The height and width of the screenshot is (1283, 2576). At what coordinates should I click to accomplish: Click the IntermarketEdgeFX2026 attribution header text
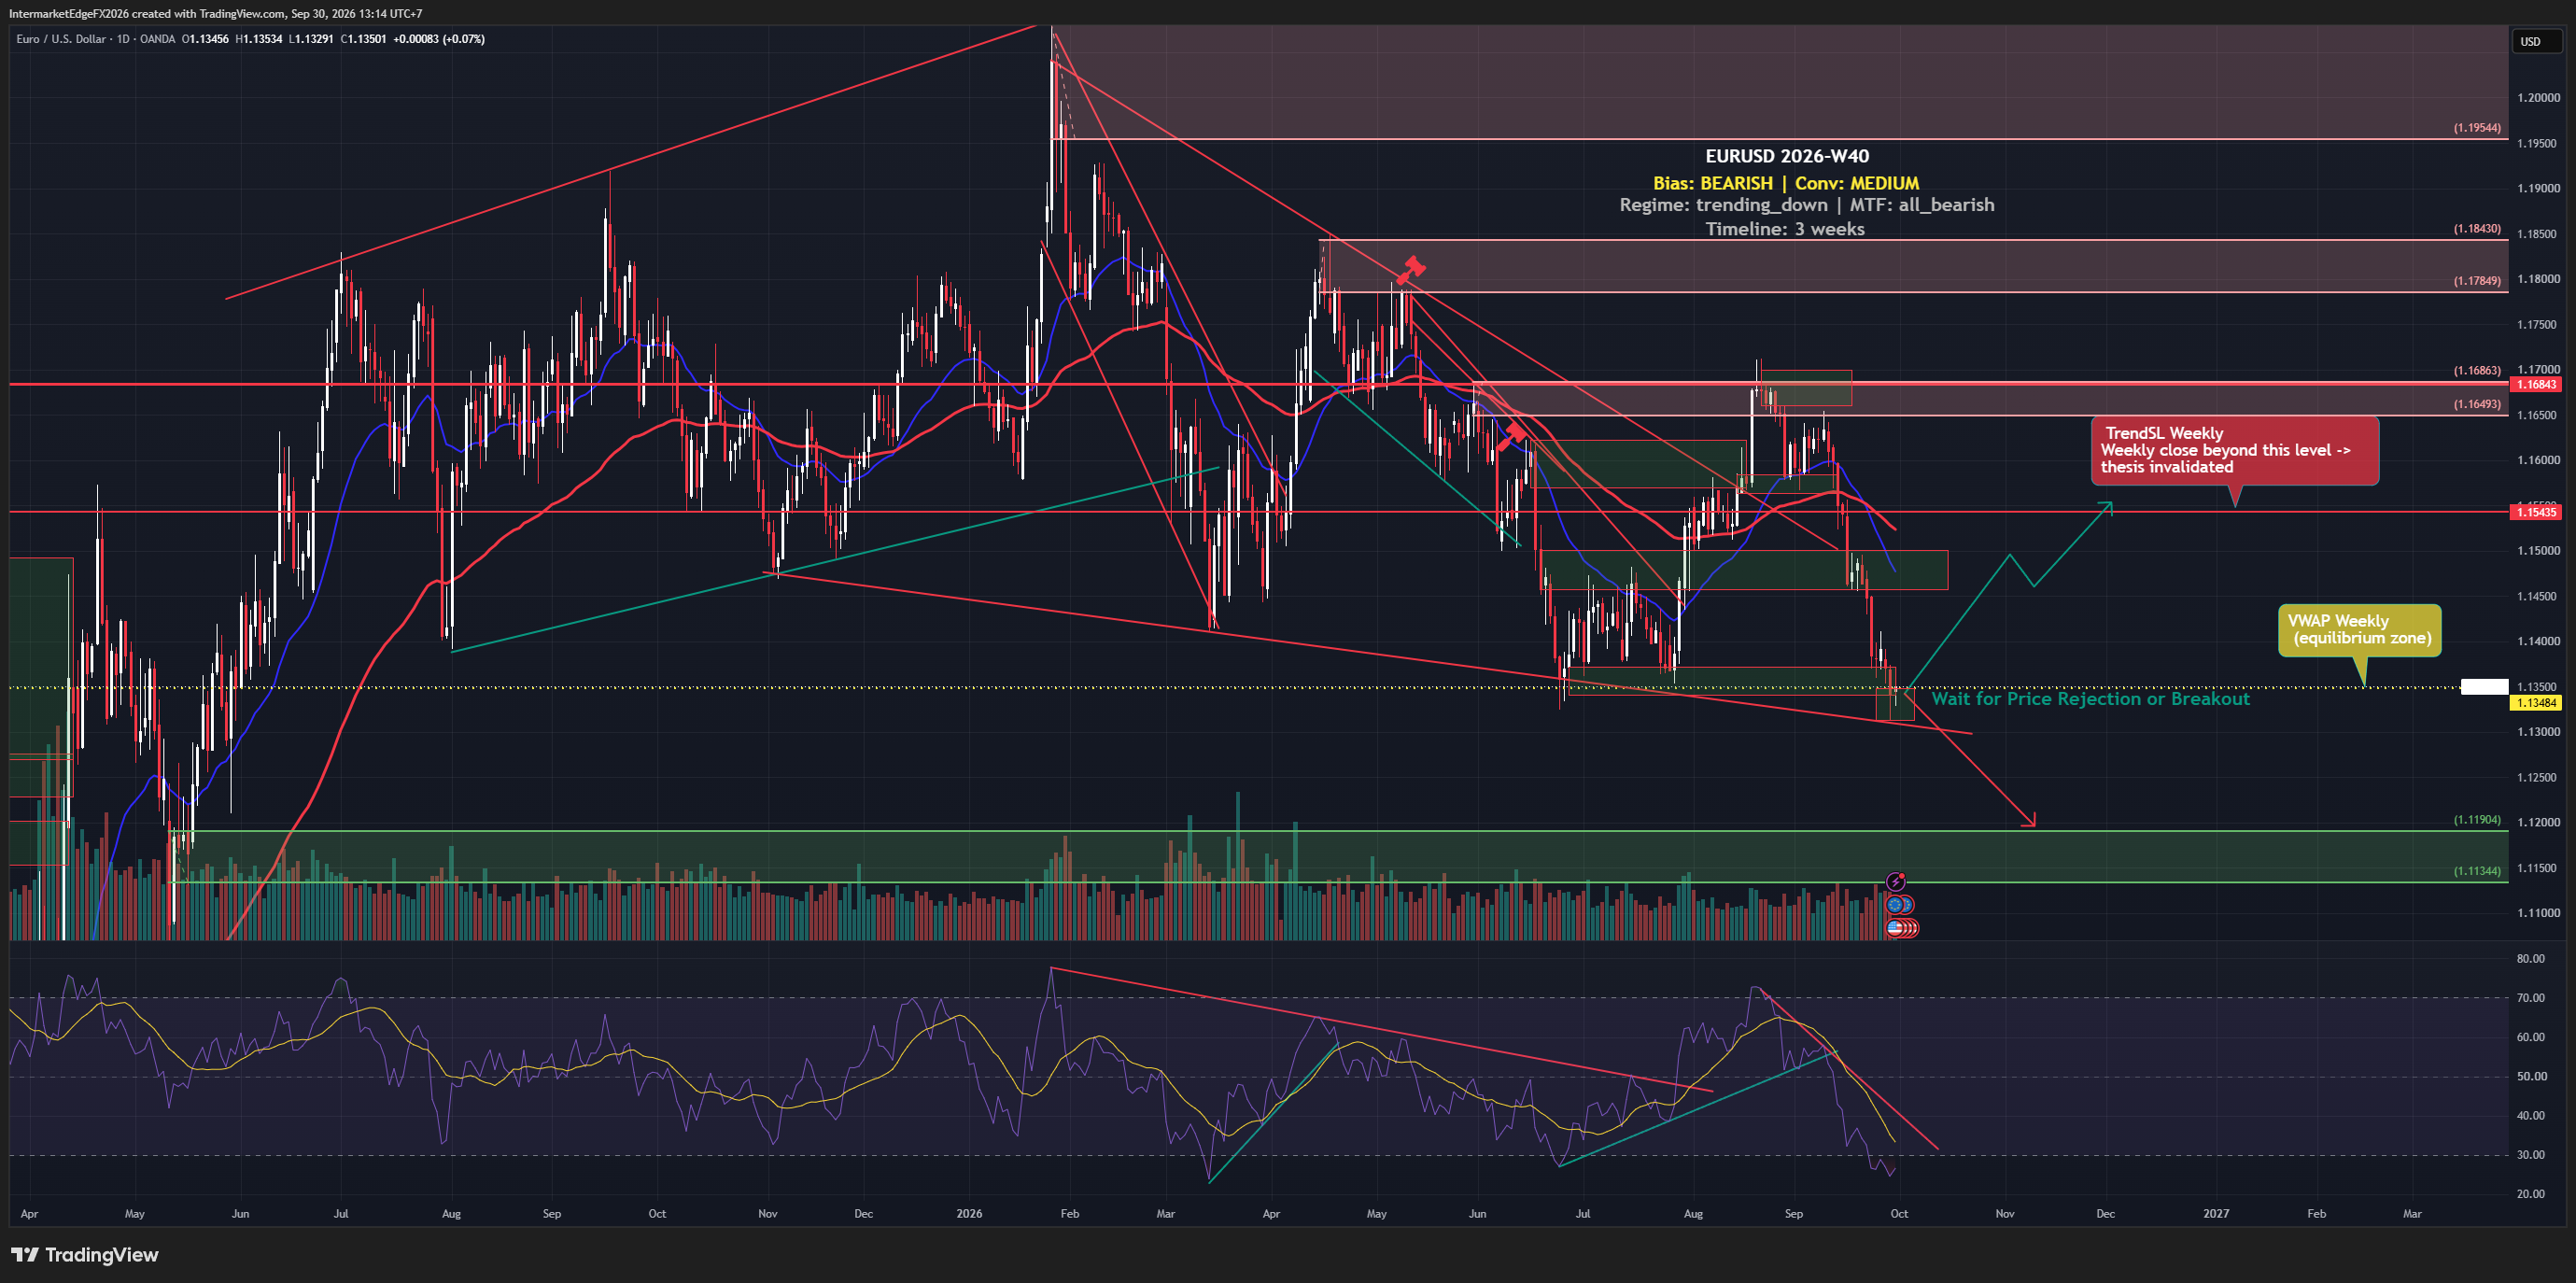tap(215, 13)
